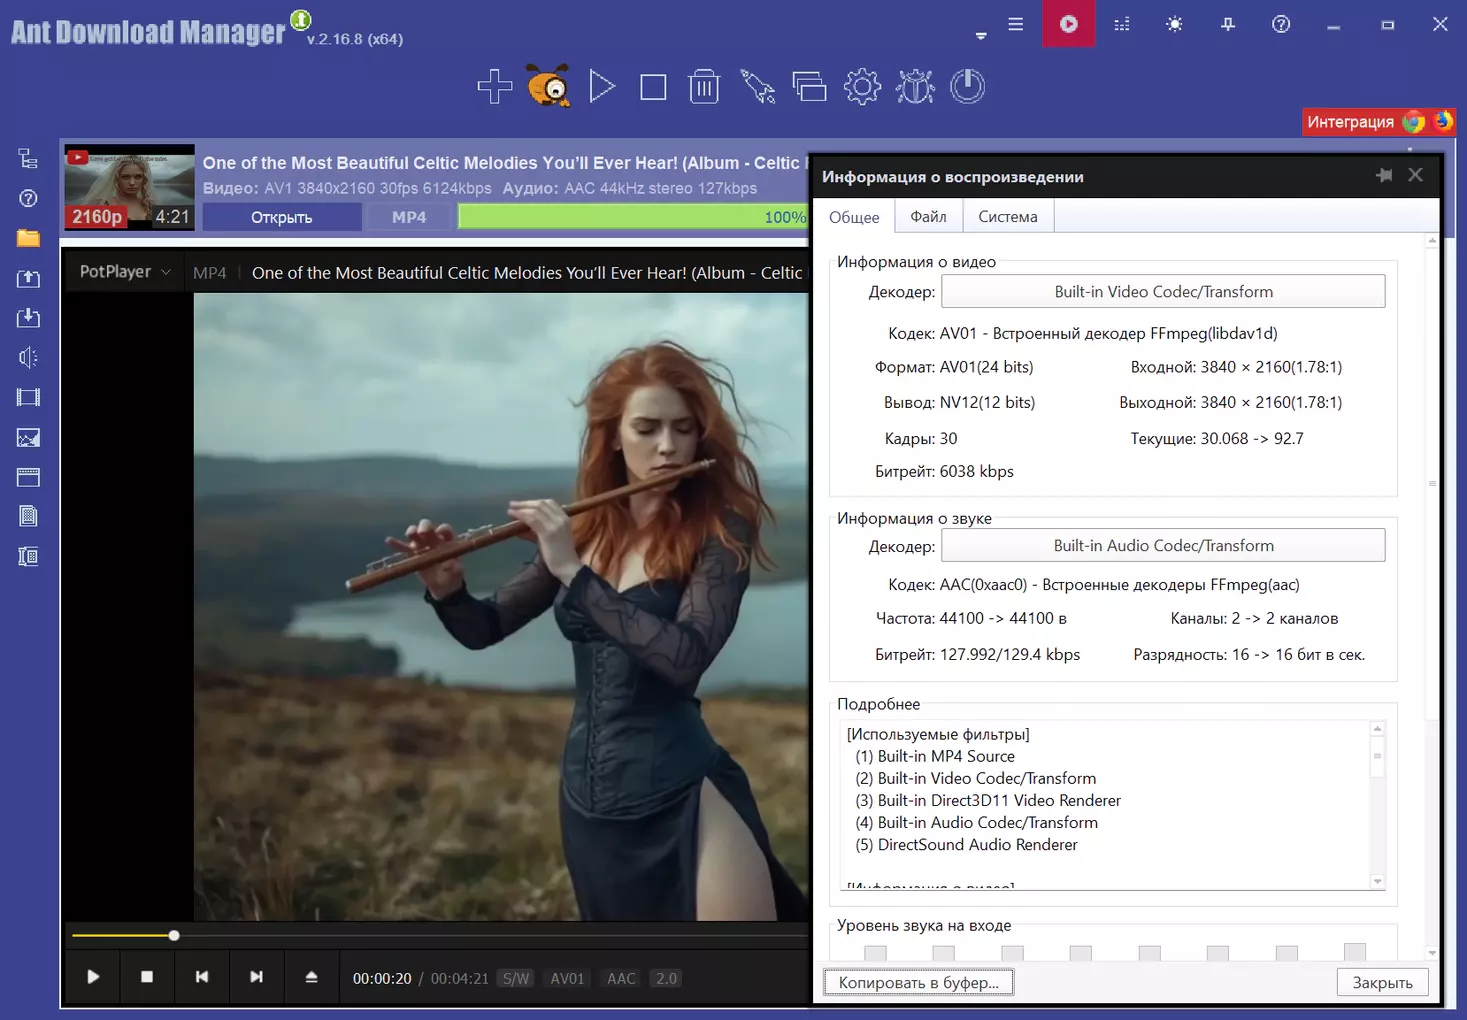Click the add download plus icon

coord(494,87)
